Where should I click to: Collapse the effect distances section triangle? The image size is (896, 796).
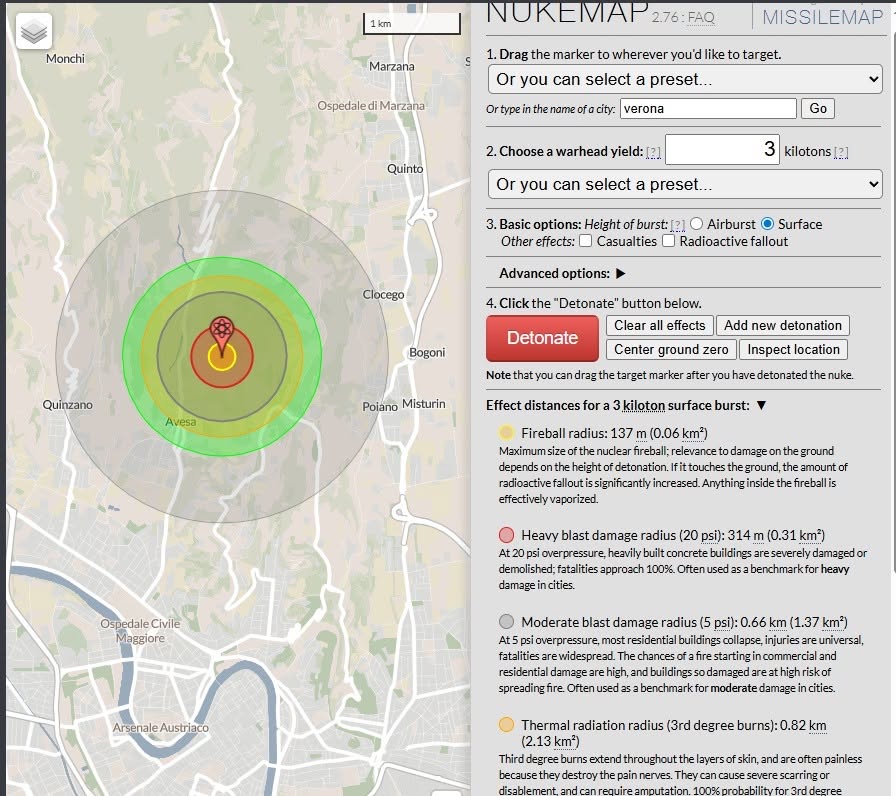[761, 405]
